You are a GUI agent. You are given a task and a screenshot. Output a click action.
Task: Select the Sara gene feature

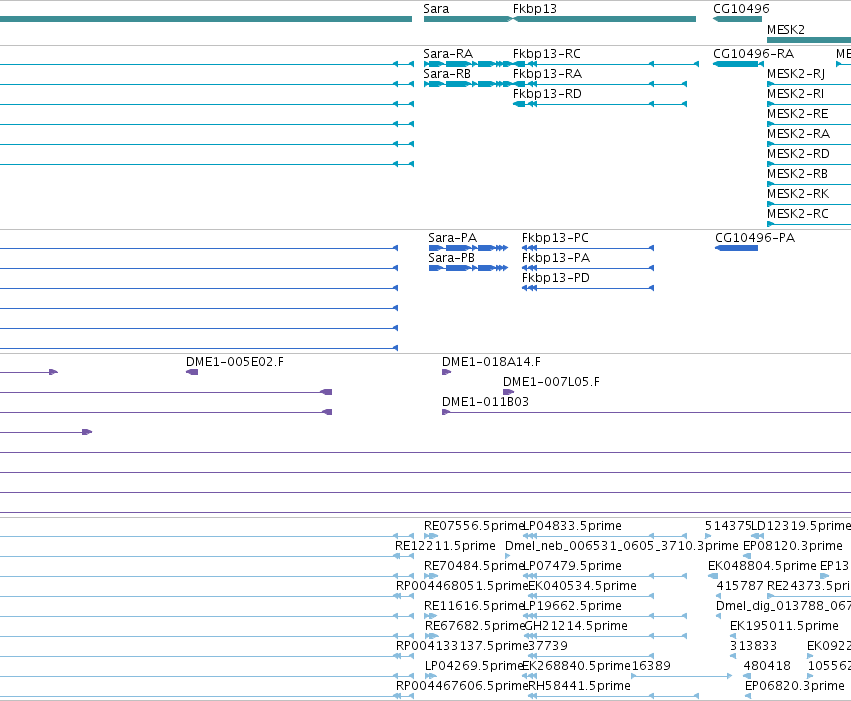(466, 19)
